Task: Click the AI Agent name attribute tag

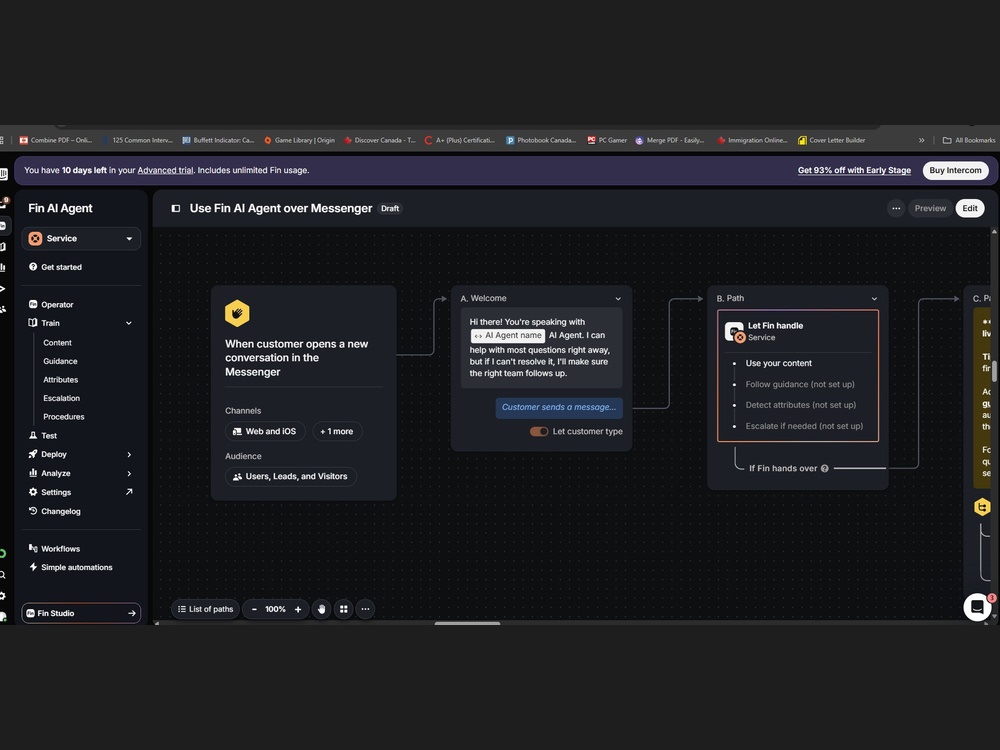Action: click(x=508, y=335)
